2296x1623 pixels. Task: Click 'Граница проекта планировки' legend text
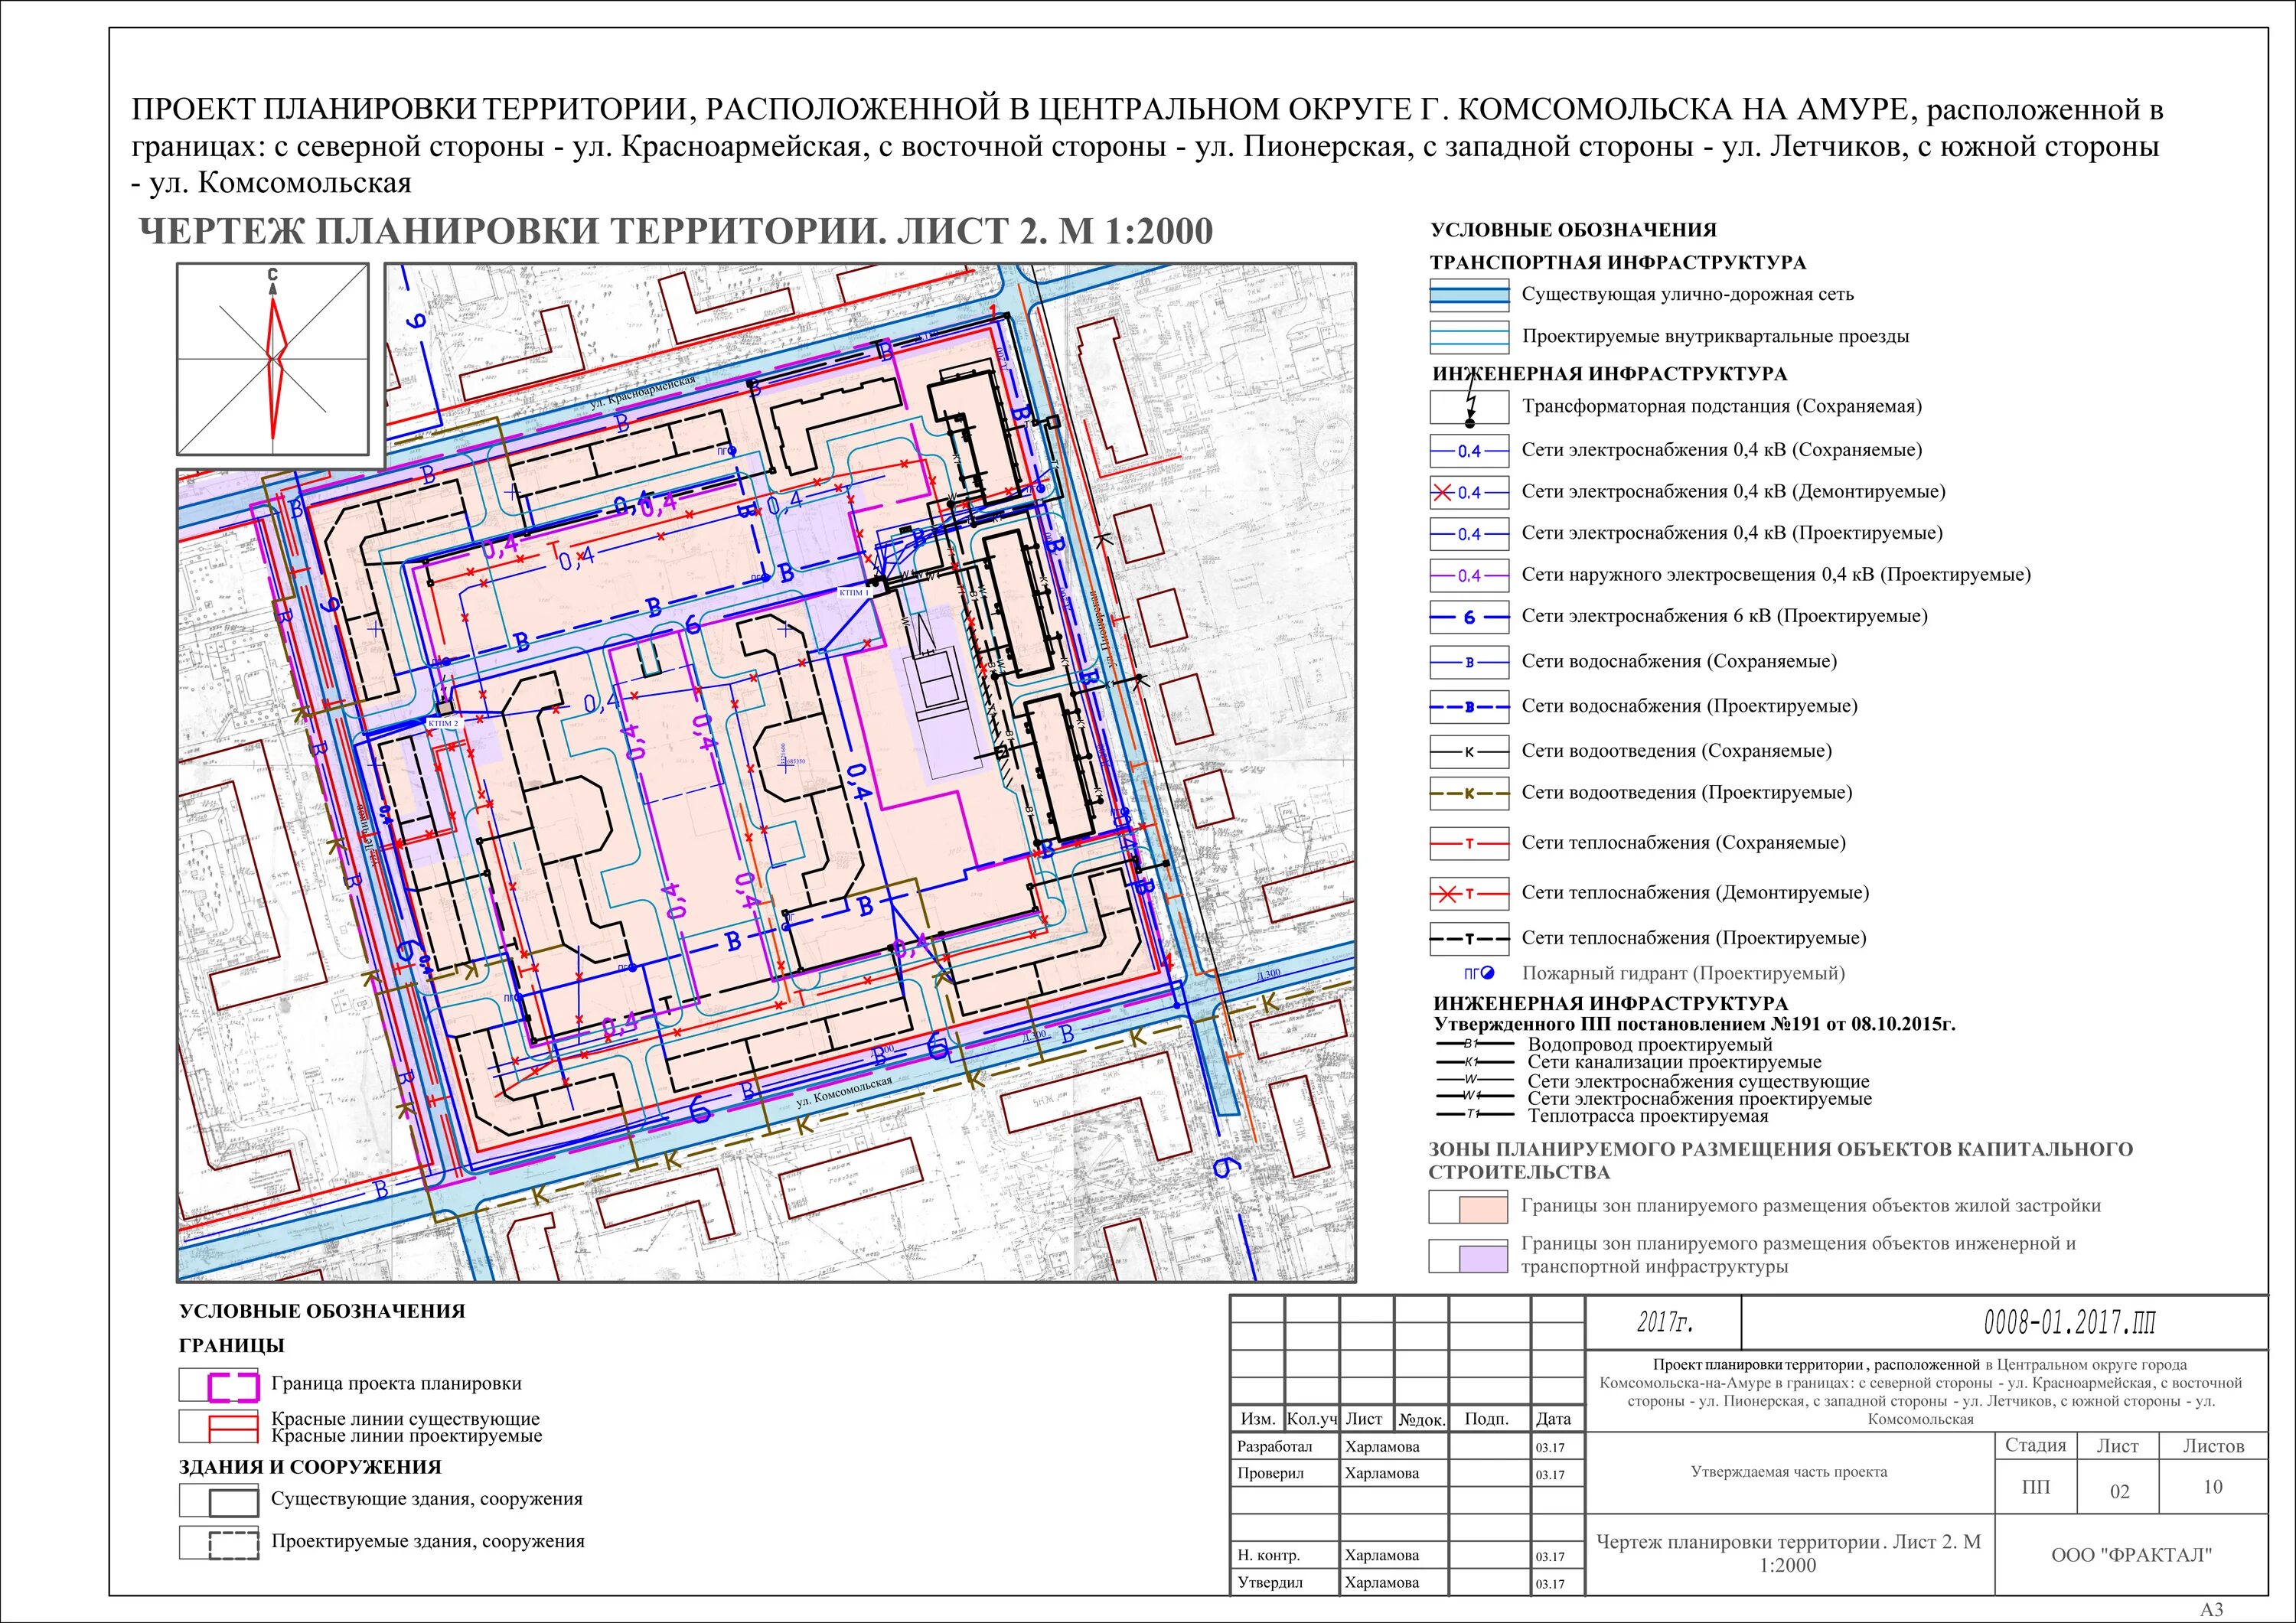tap(396, 1384)
